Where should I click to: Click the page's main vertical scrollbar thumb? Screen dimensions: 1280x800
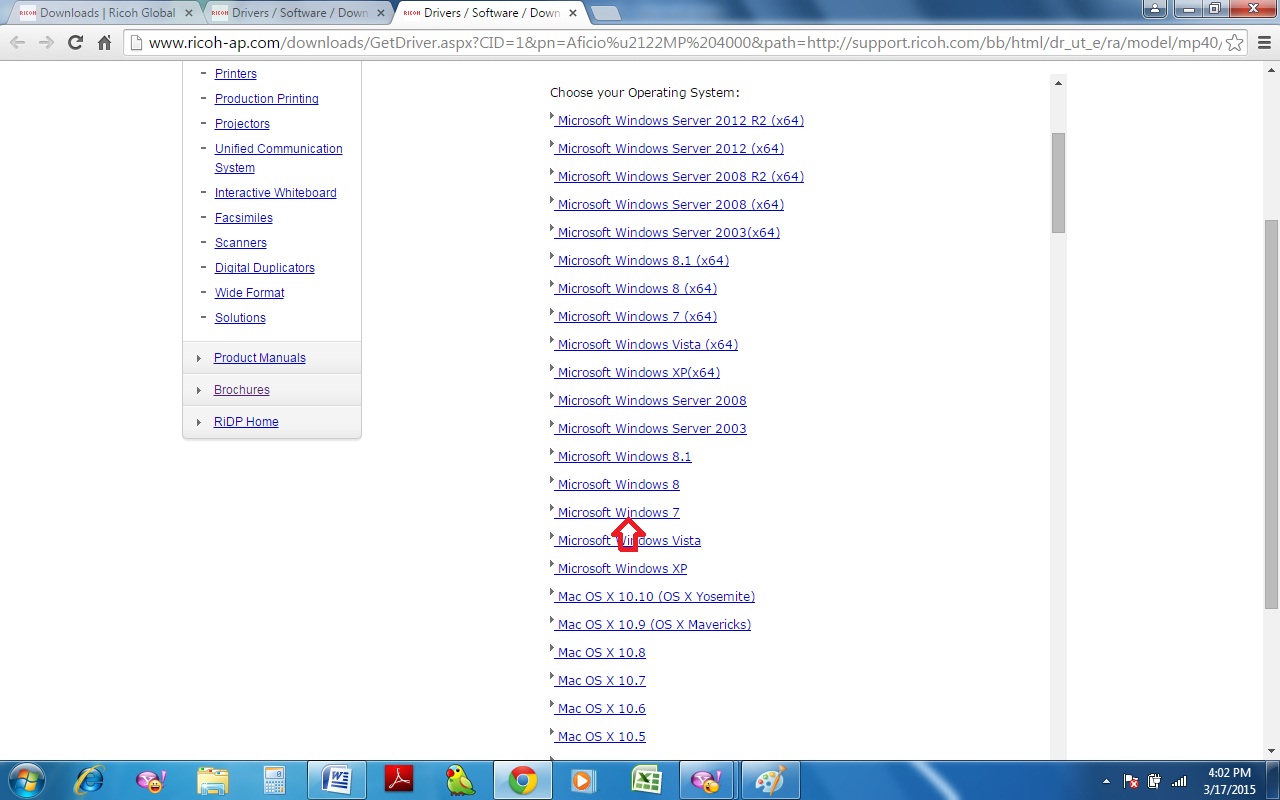pyautogui.click(x=1272, y=413)
